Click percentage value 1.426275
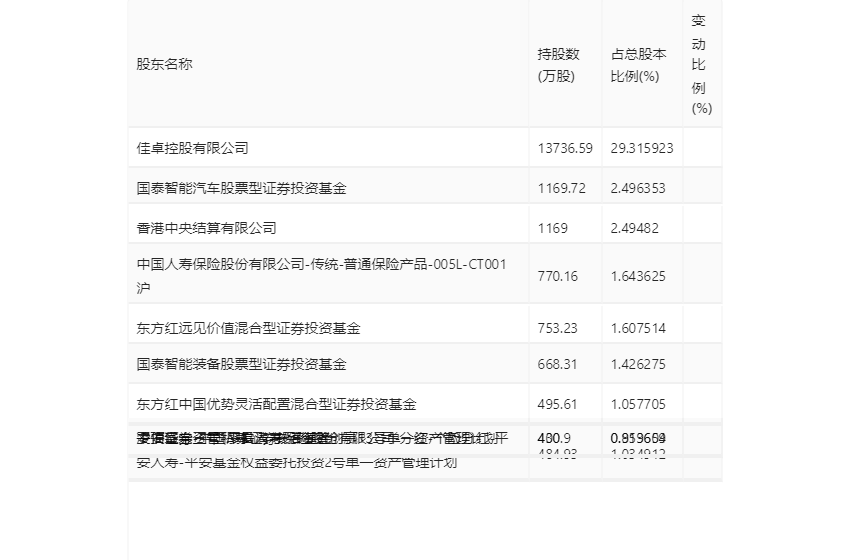This screenshot has width=850, height=560. coord(638,364)
